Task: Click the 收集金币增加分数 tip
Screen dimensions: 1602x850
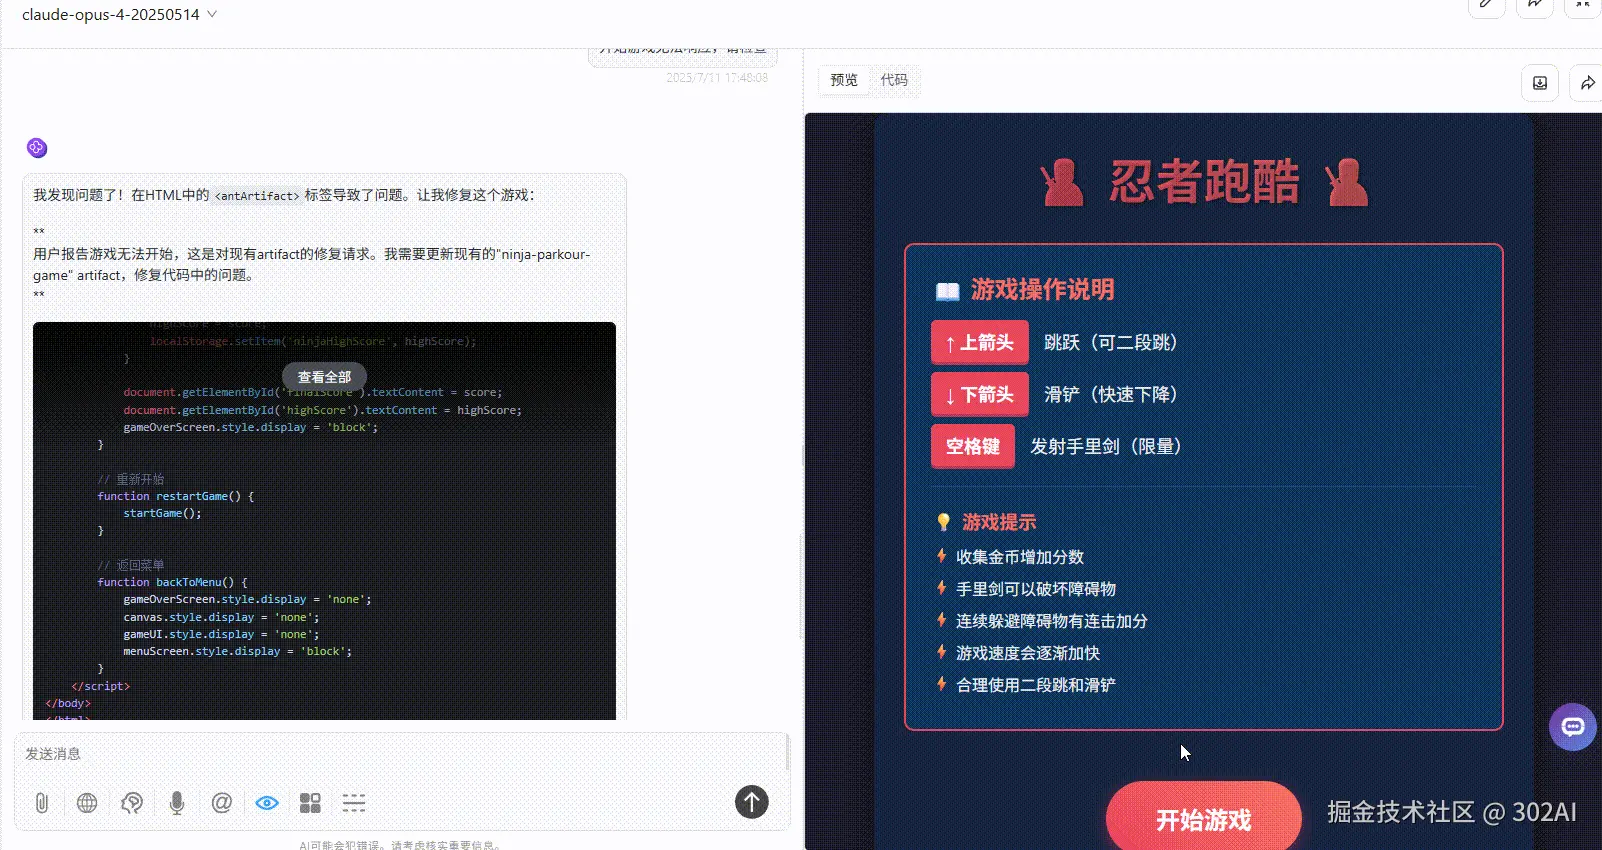Action: [1020, 557]
